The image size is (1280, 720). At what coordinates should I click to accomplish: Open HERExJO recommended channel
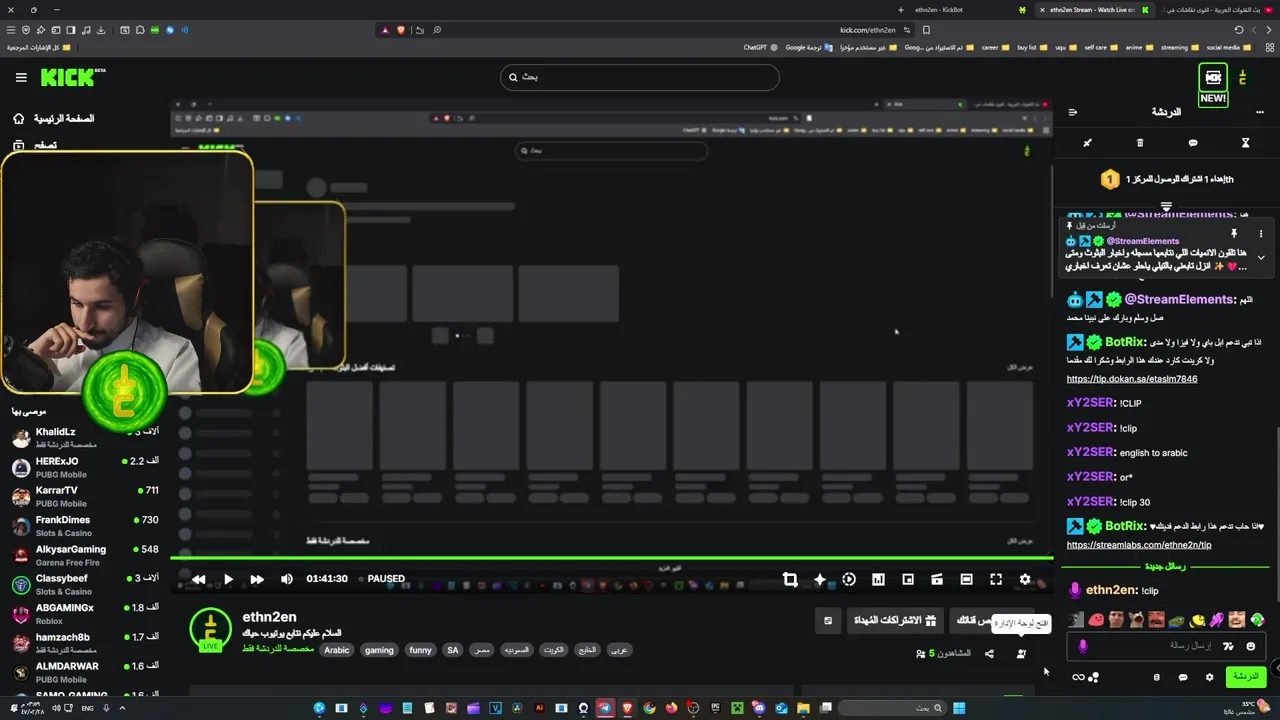click(x=85, y=467)
